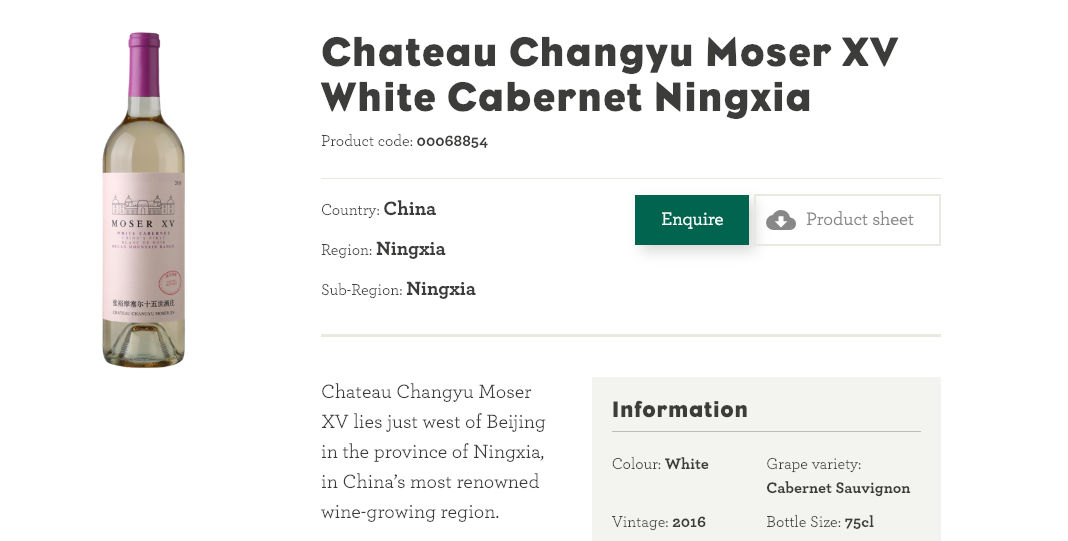Click the purple capsule on the bottle
This screenshot has height=541, width=1068.
point(144,65)
